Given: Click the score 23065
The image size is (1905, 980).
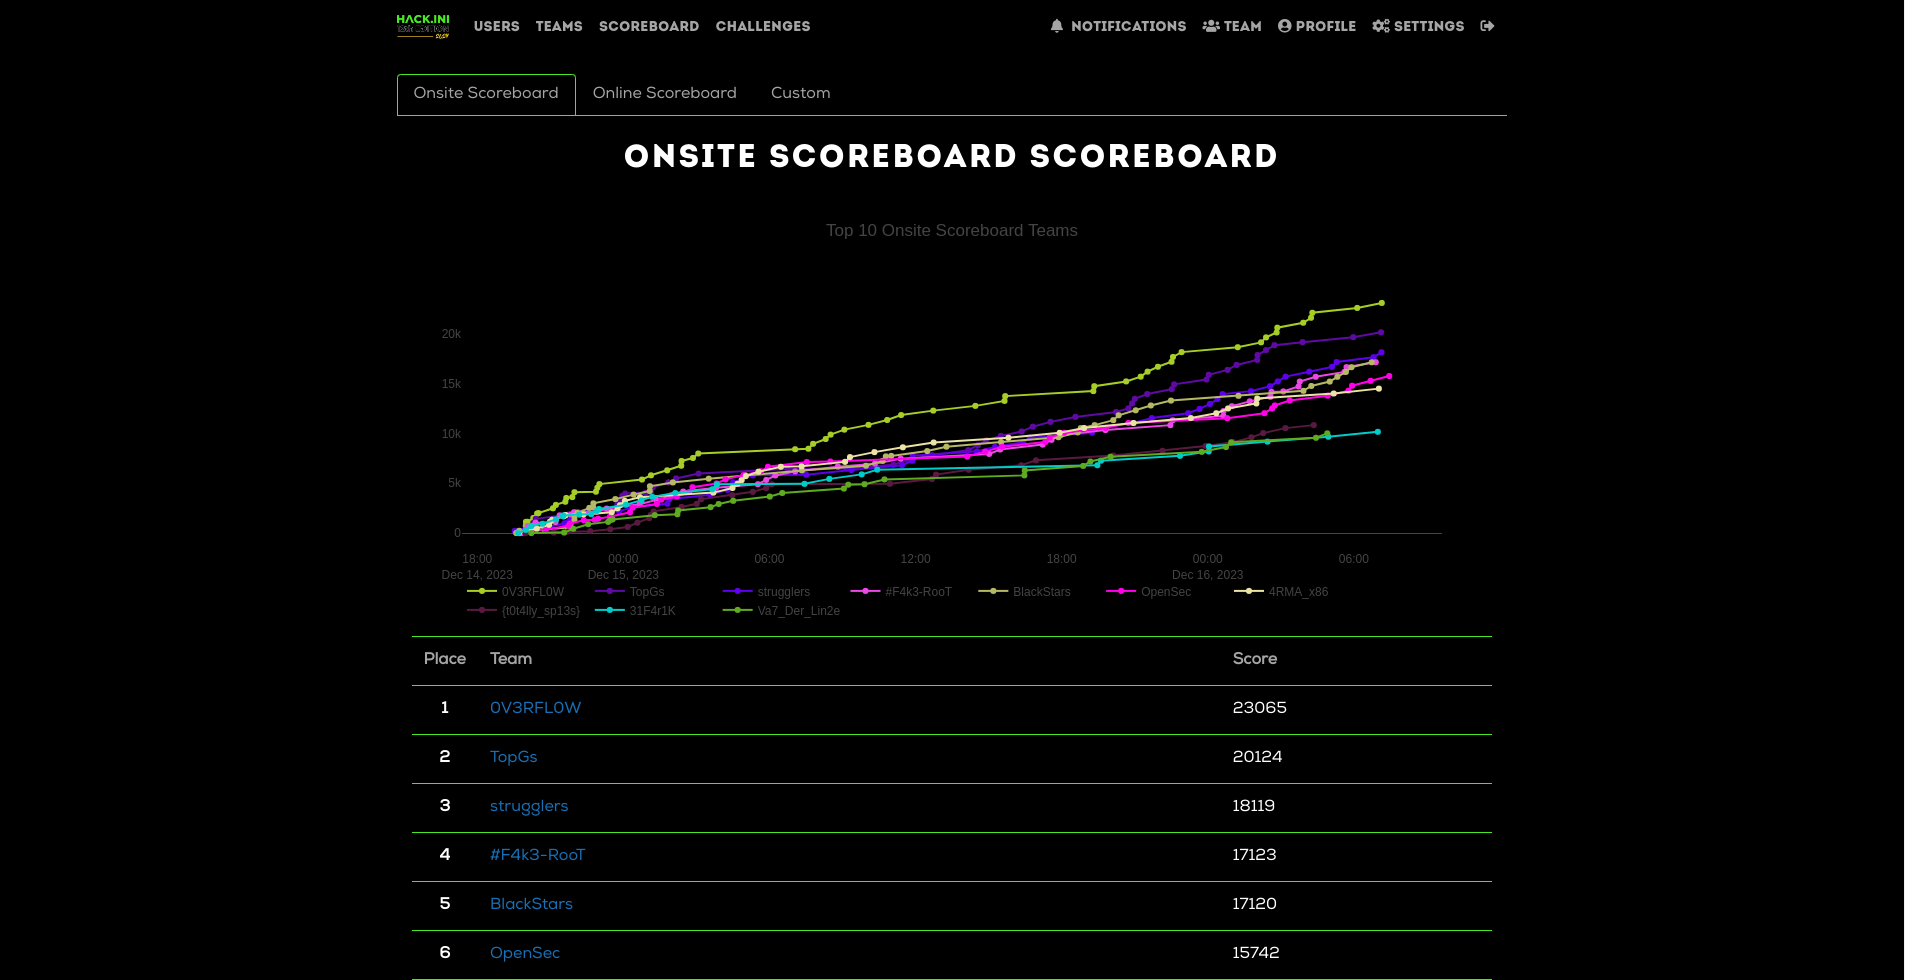Looking at the screenshot, I should (x=1259, y=708).
